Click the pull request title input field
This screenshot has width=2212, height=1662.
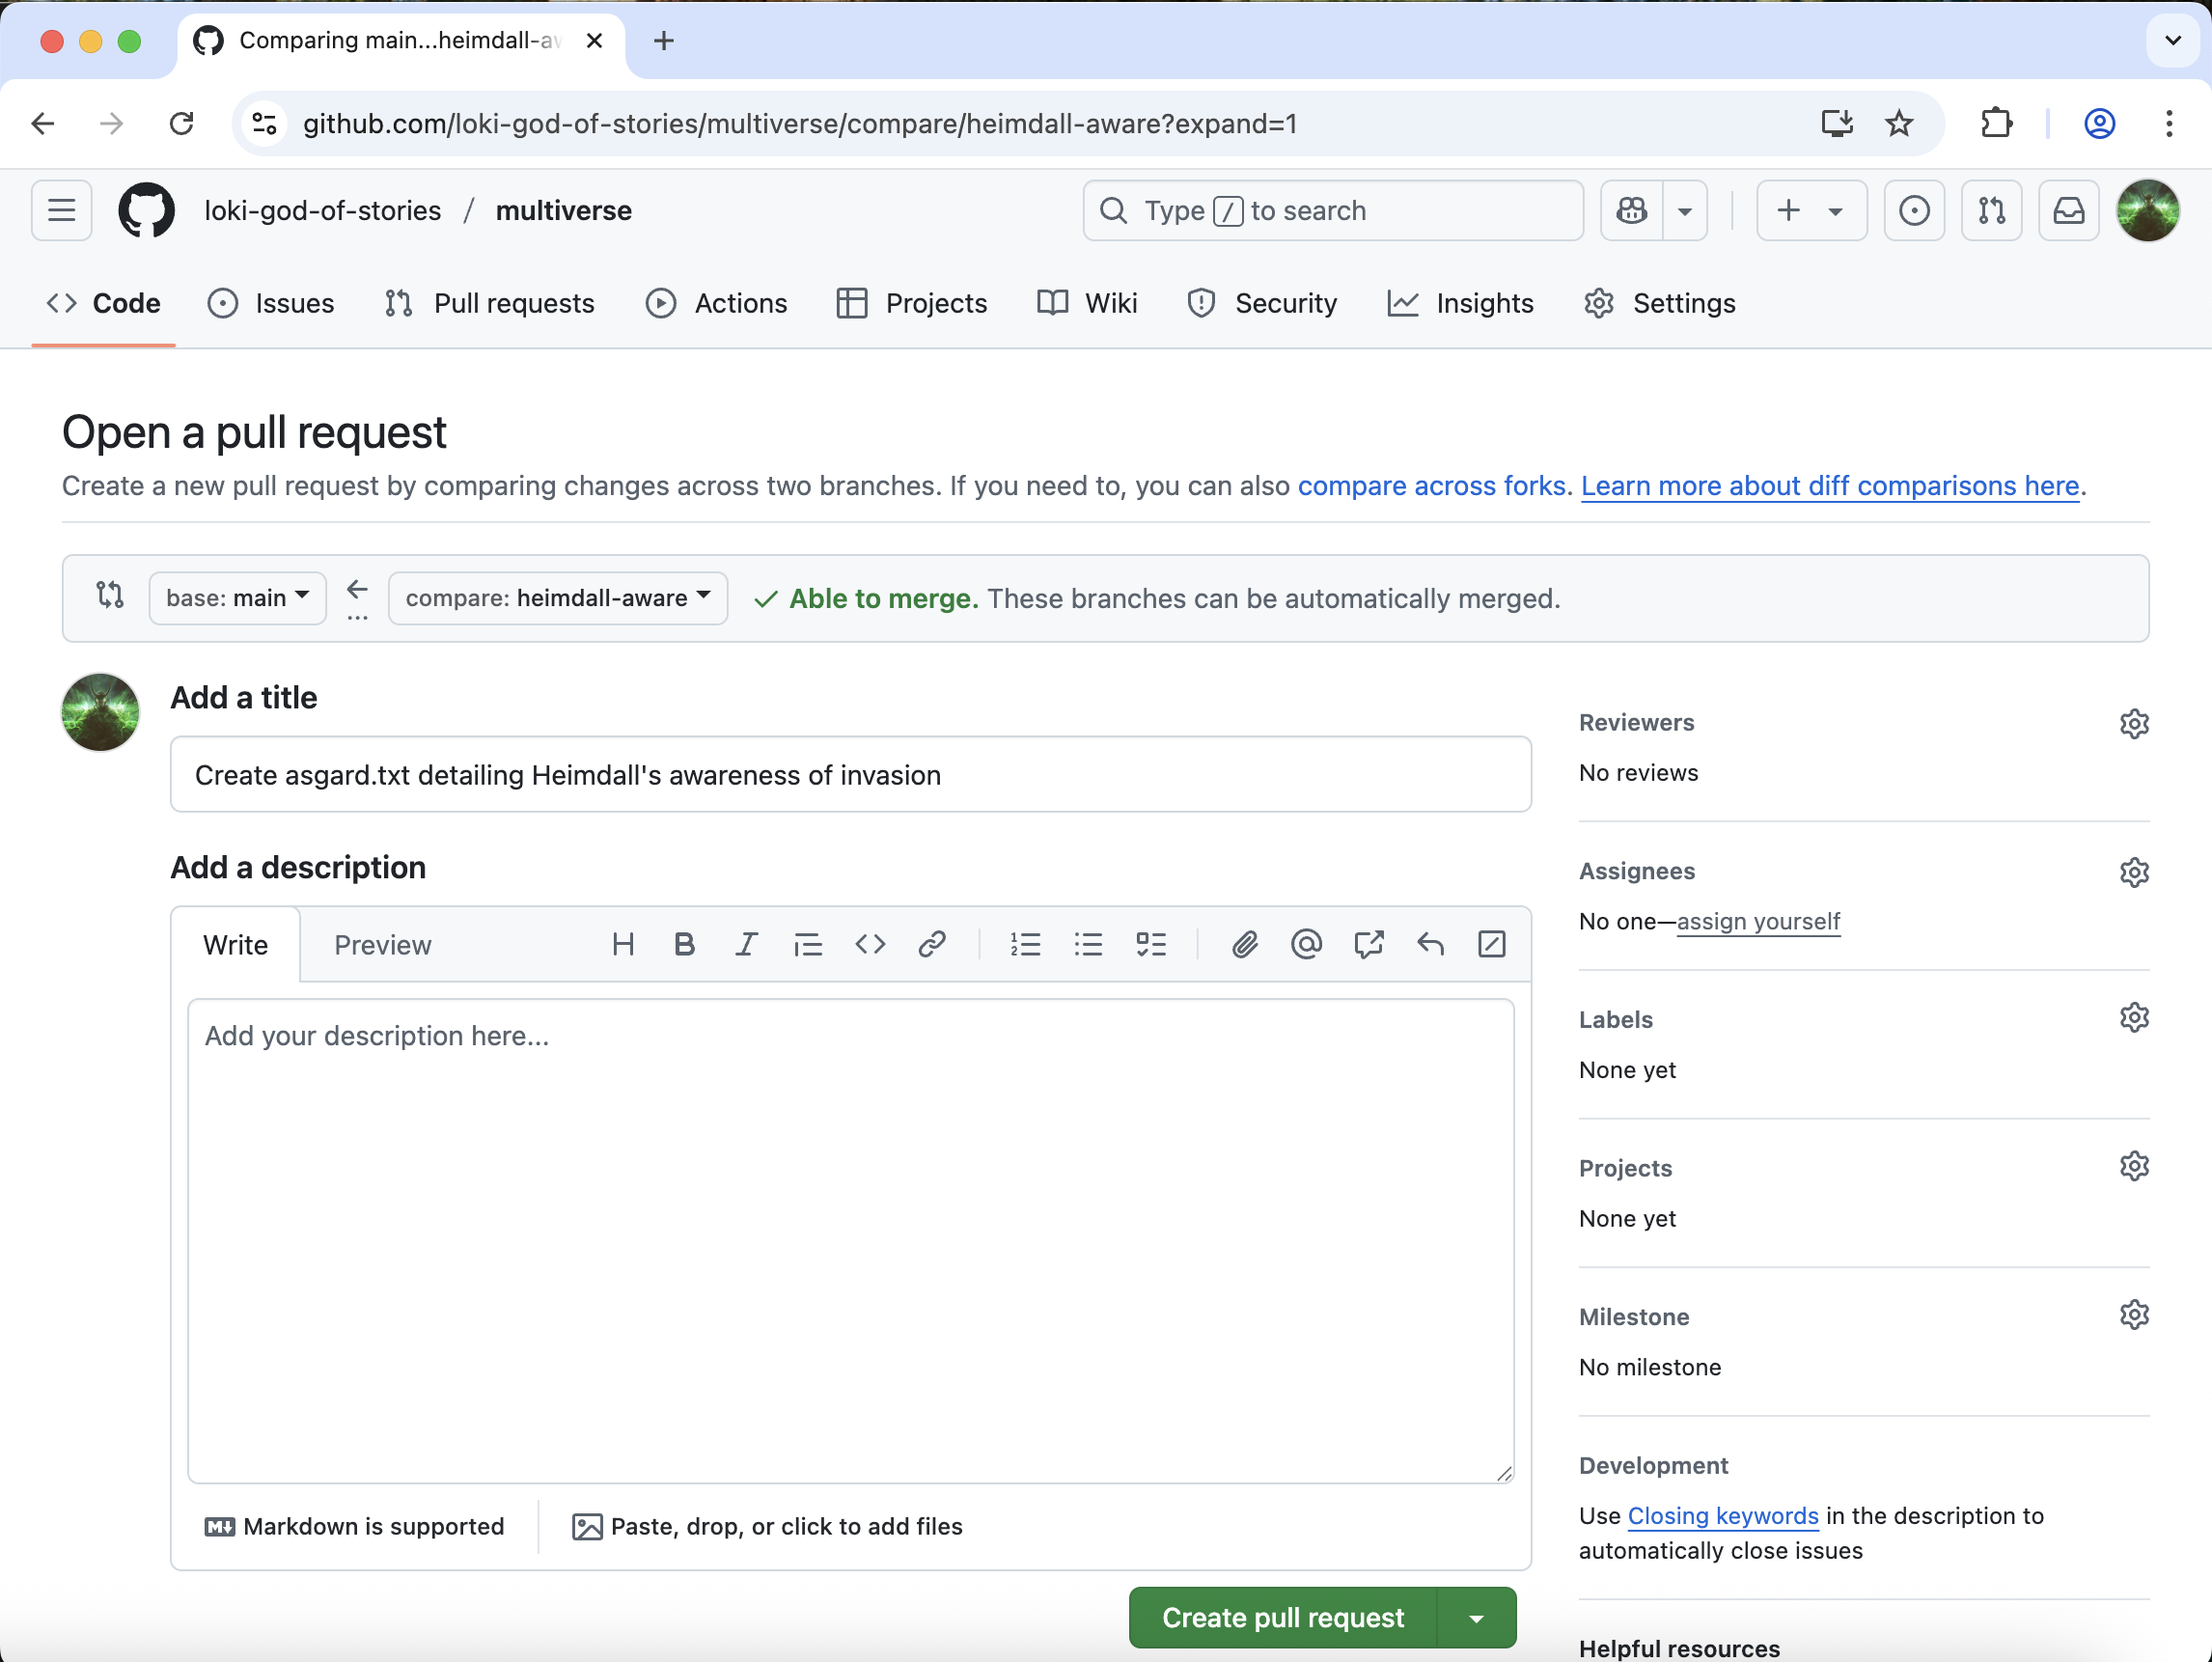[850, 775]
